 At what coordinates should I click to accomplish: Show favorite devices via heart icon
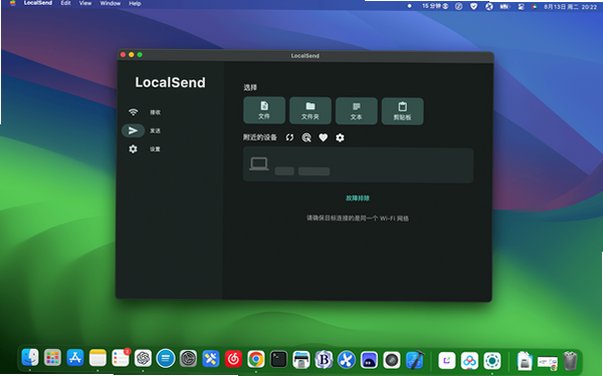click(x=323, y=137)
